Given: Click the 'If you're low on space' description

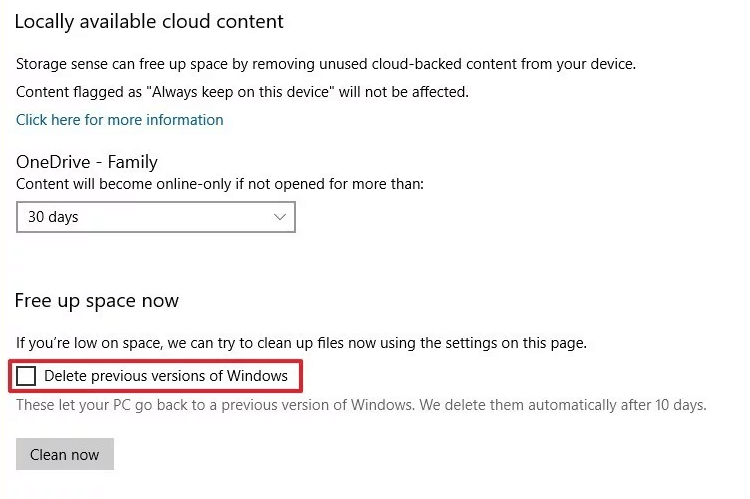Looking at the screenshot, I should [x=301, y=343].
